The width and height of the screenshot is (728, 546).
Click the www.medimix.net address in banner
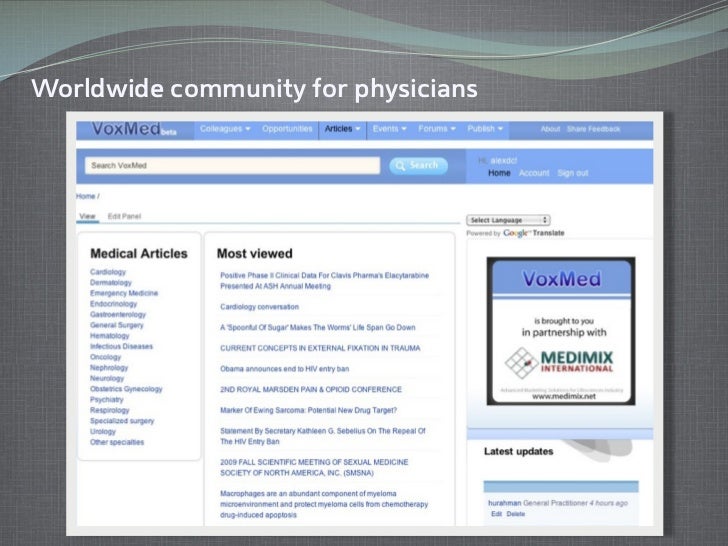[x=564, y=396]
